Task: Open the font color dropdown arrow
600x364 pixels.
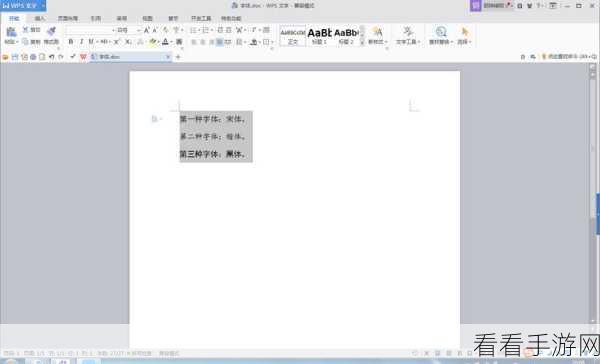Action: click(x=171, y=41)
